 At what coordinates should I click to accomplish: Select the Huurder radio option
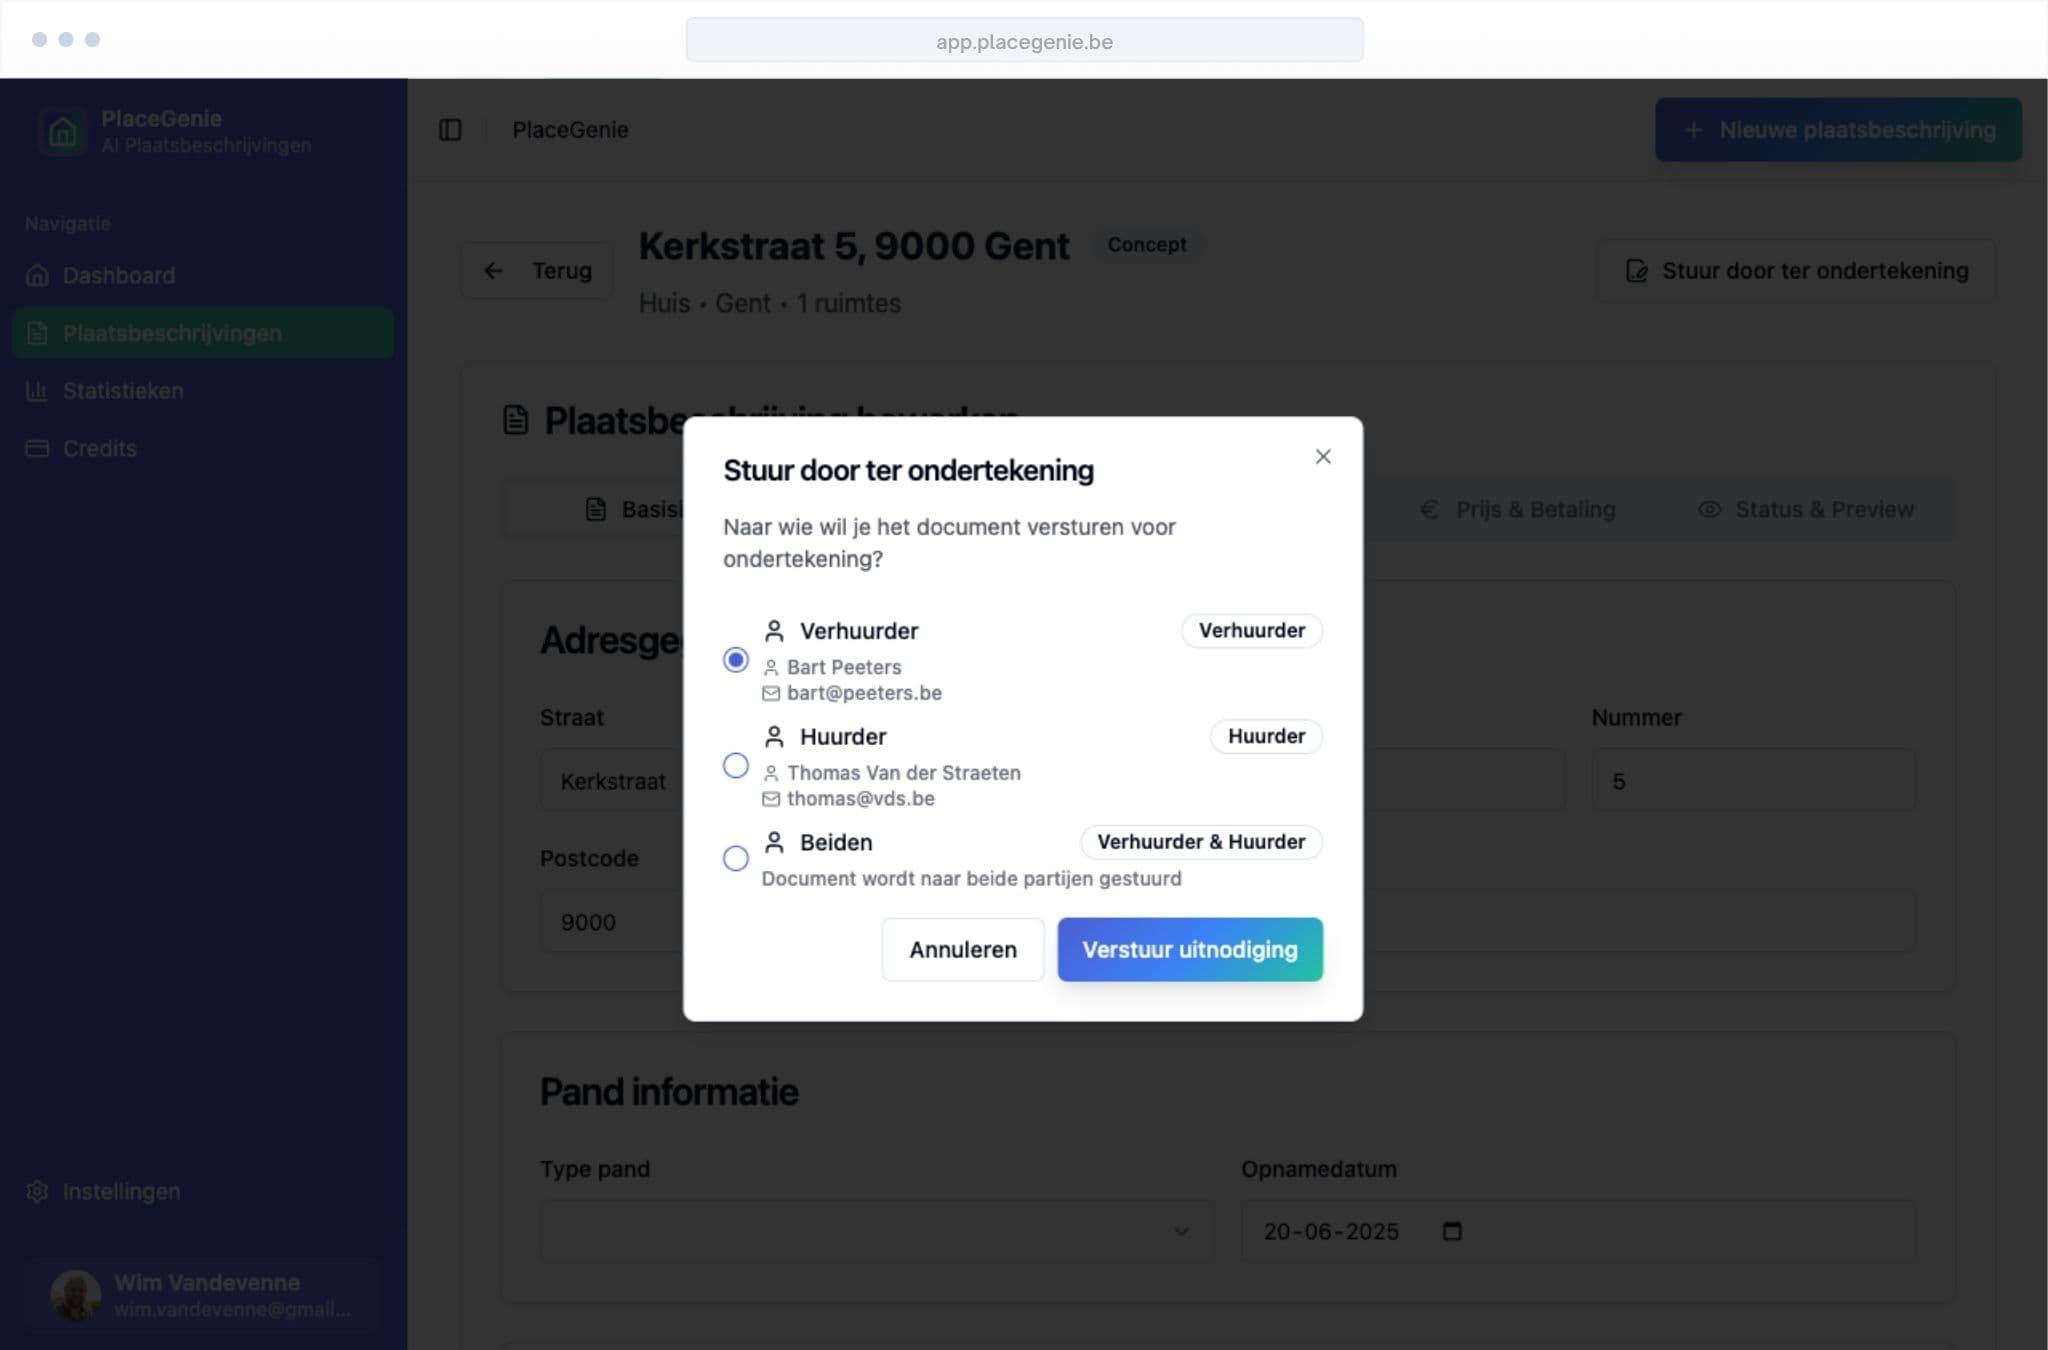tap(736, 766)
